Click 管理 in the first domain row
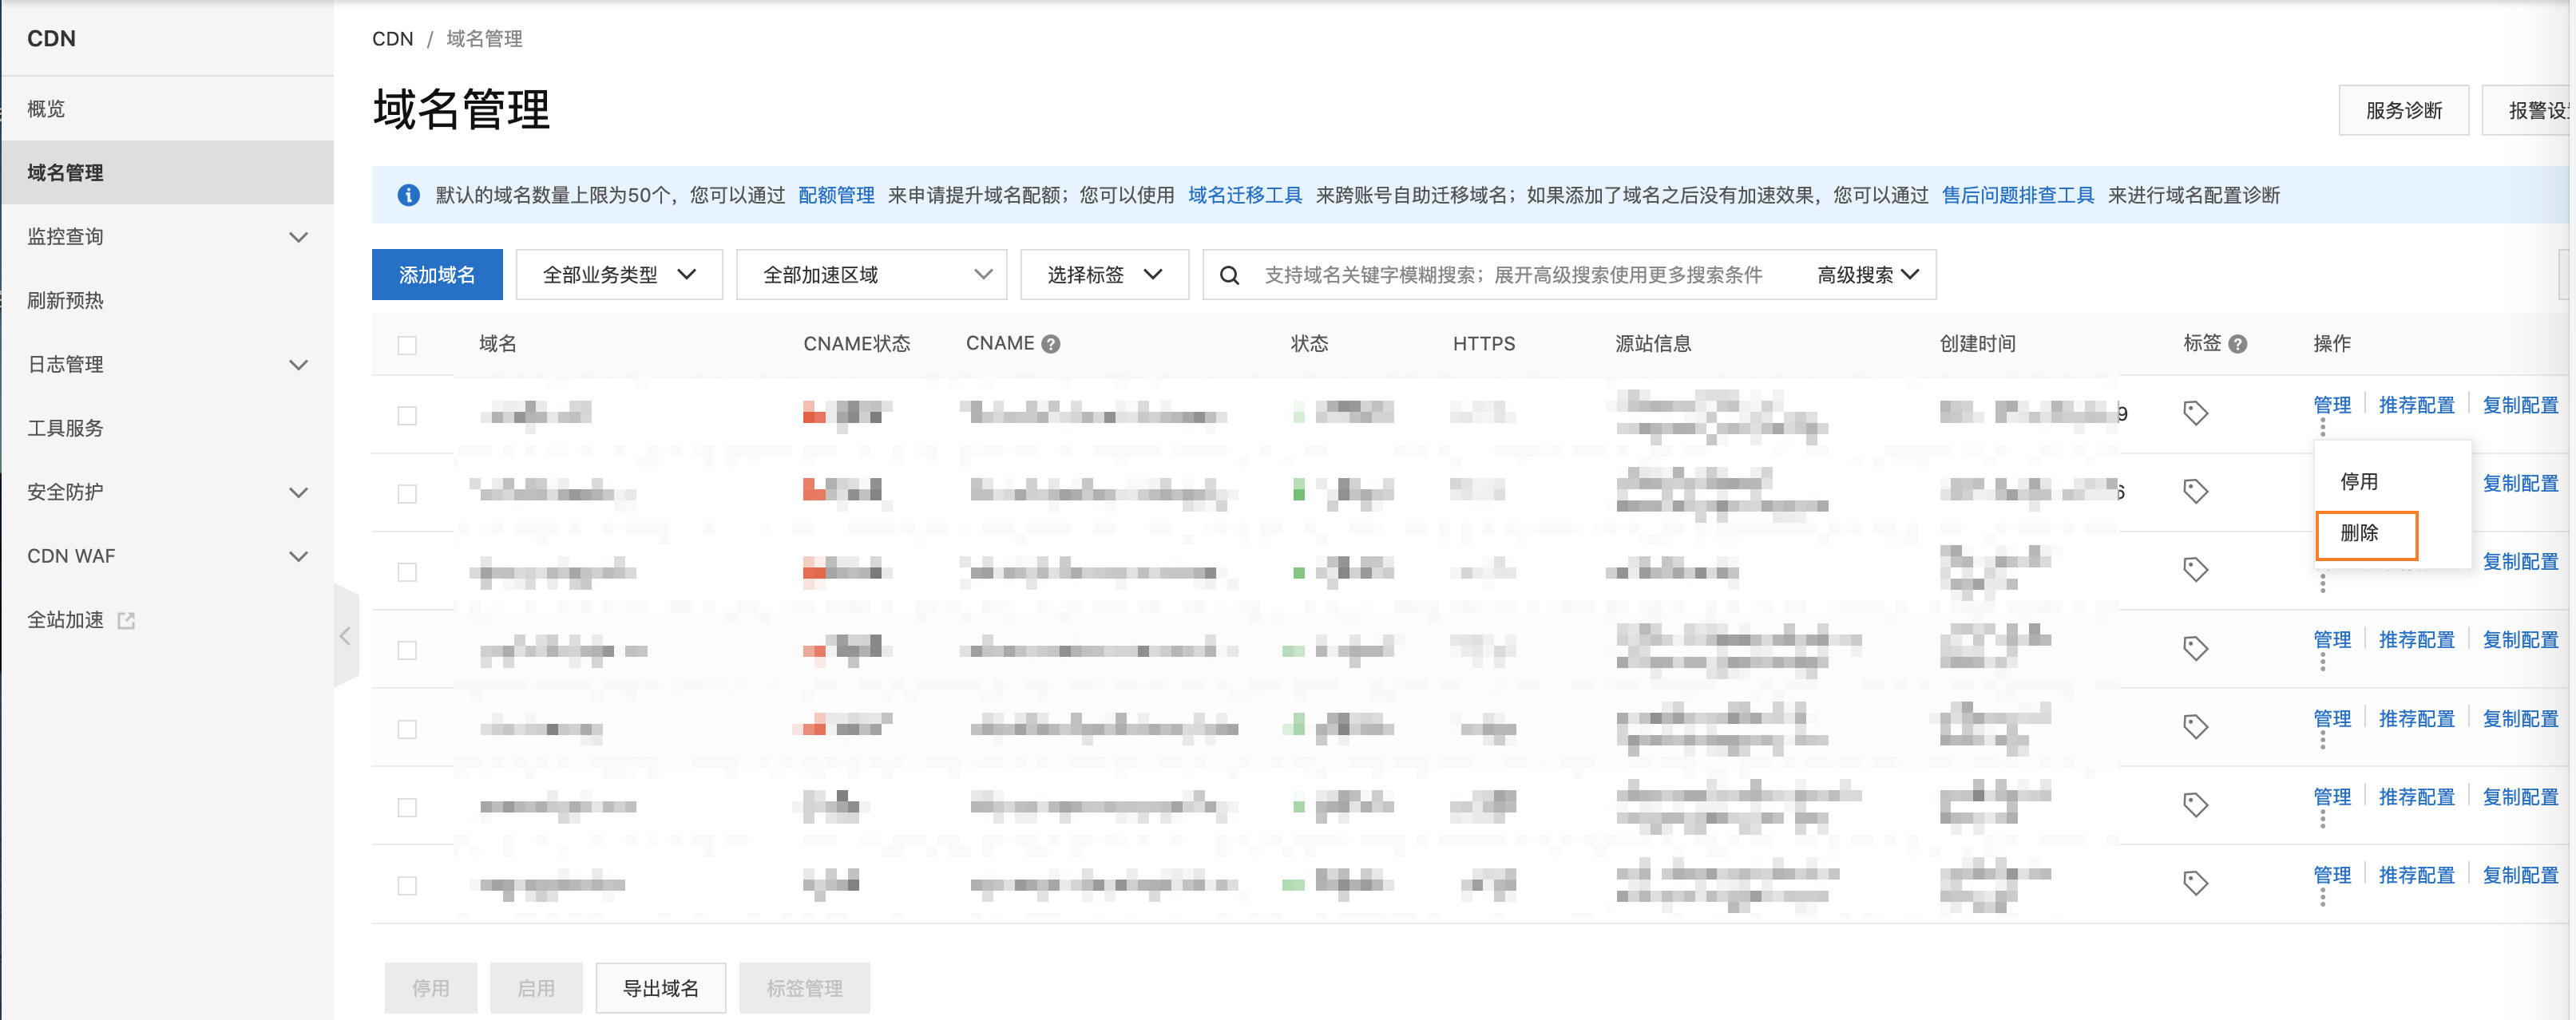The image size is (2576, 1020). (x=2332, y=405)
